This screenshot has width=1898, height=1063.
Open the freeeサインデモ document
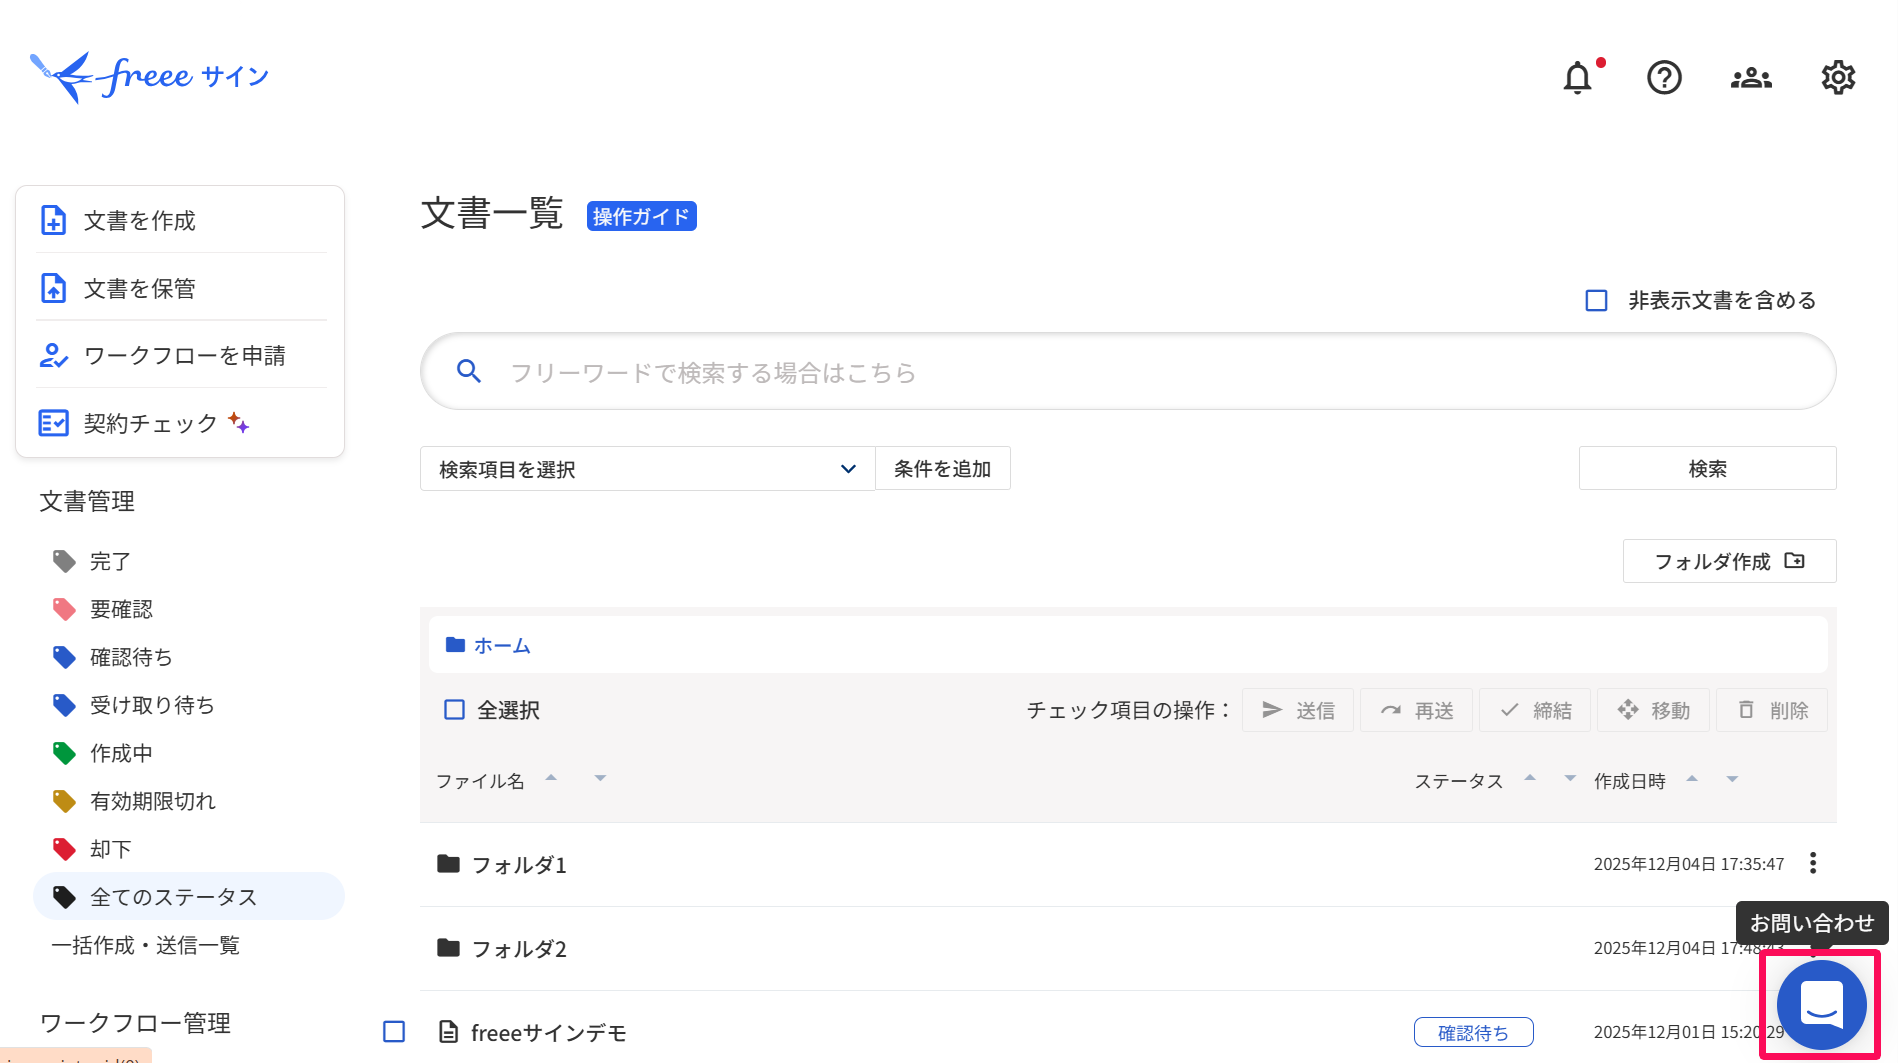(x=548, y=1032)
